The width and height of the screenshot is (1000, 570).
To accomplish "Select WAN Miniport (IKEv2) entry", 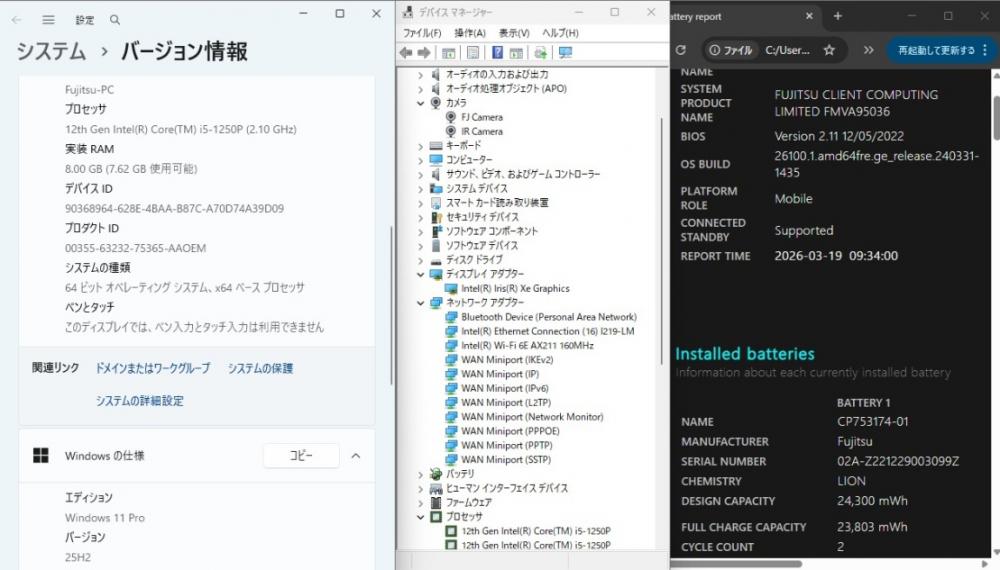I will tap(507, 360).
